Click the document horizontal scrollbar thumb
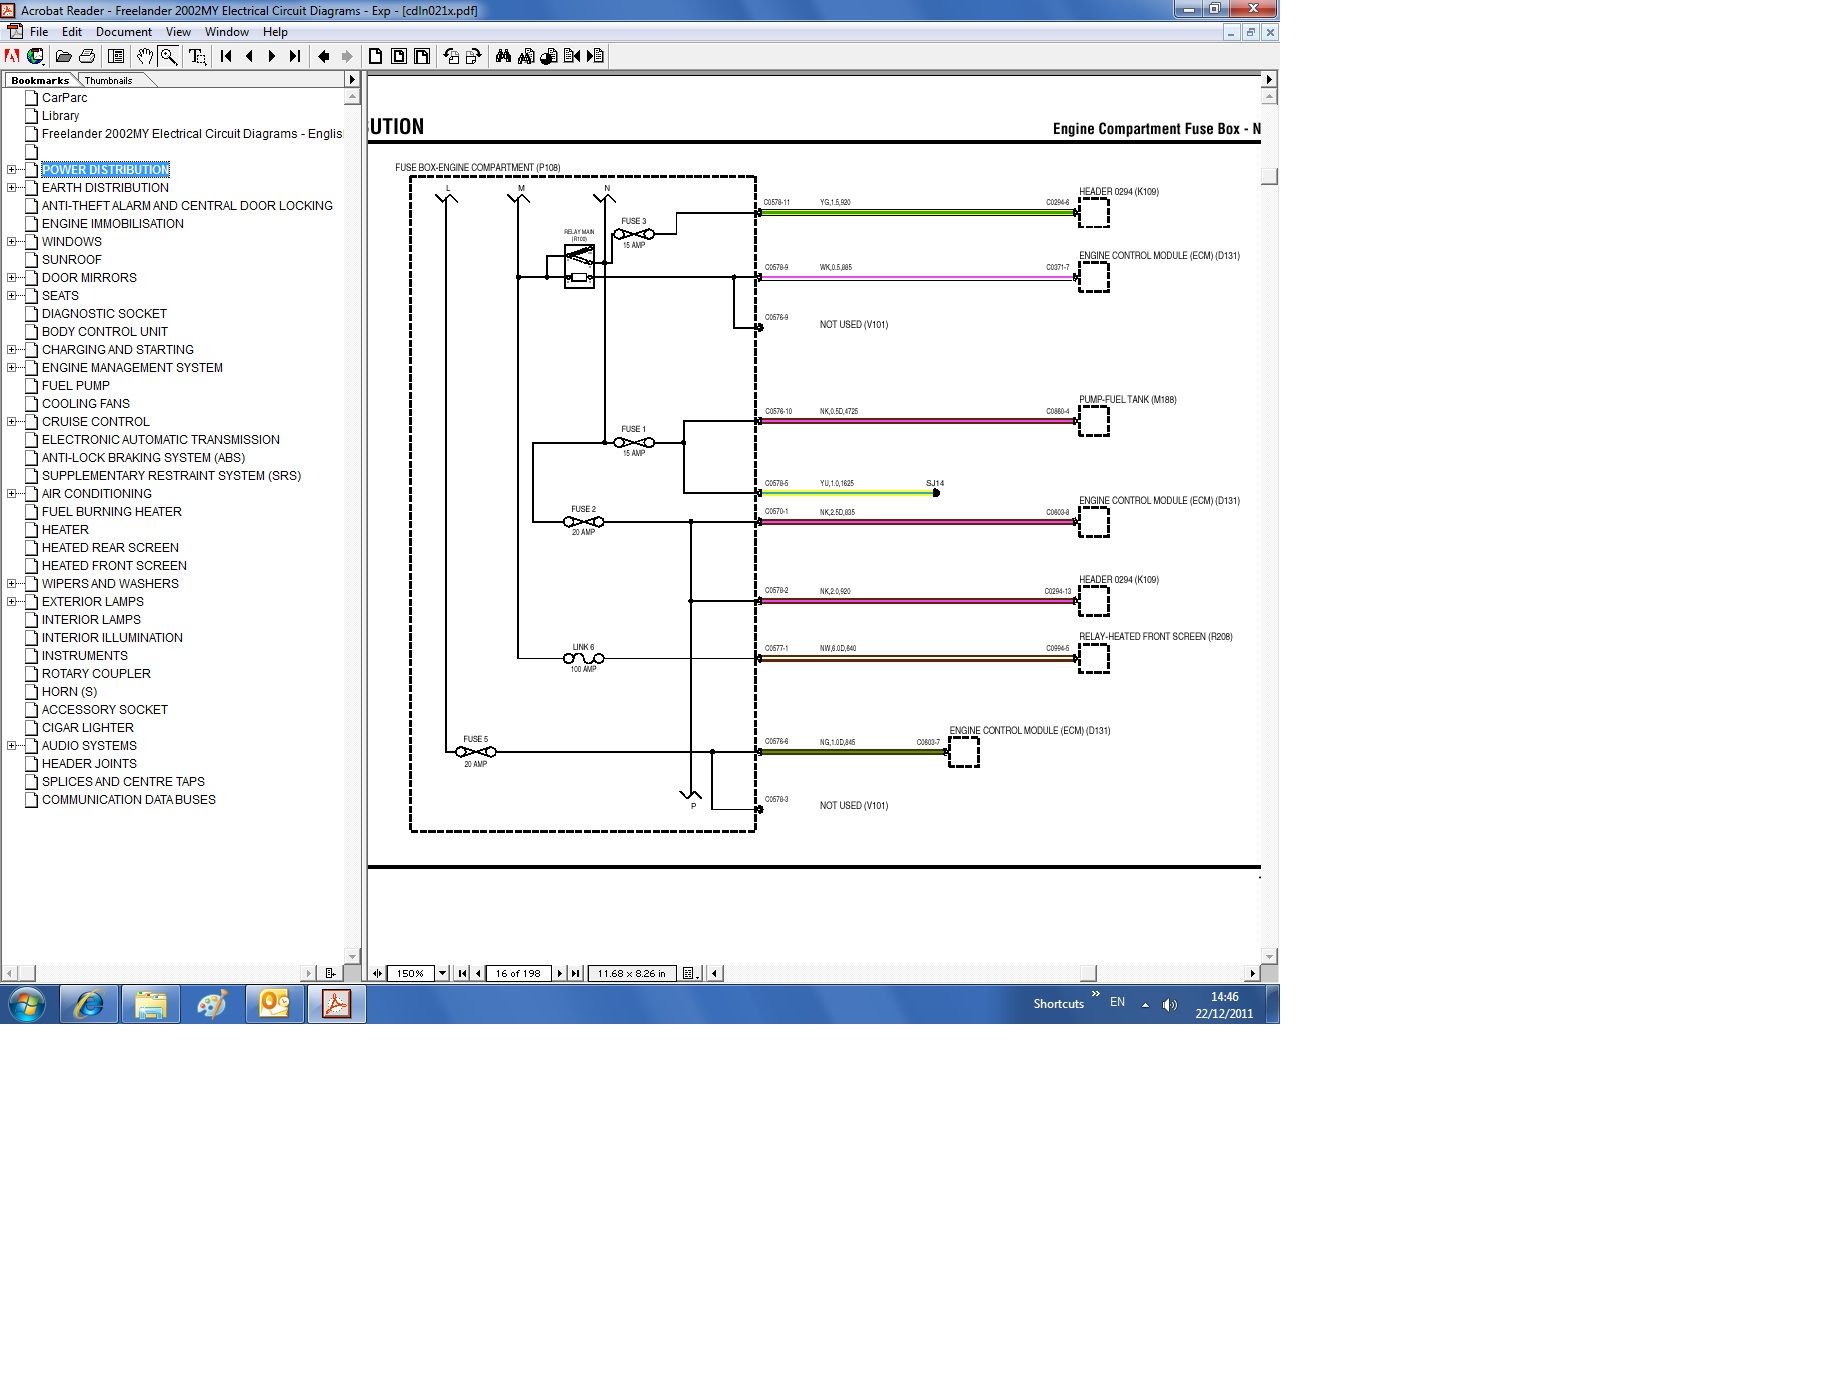This screenshot has width=1840, height=1380. pos(1089,973)
